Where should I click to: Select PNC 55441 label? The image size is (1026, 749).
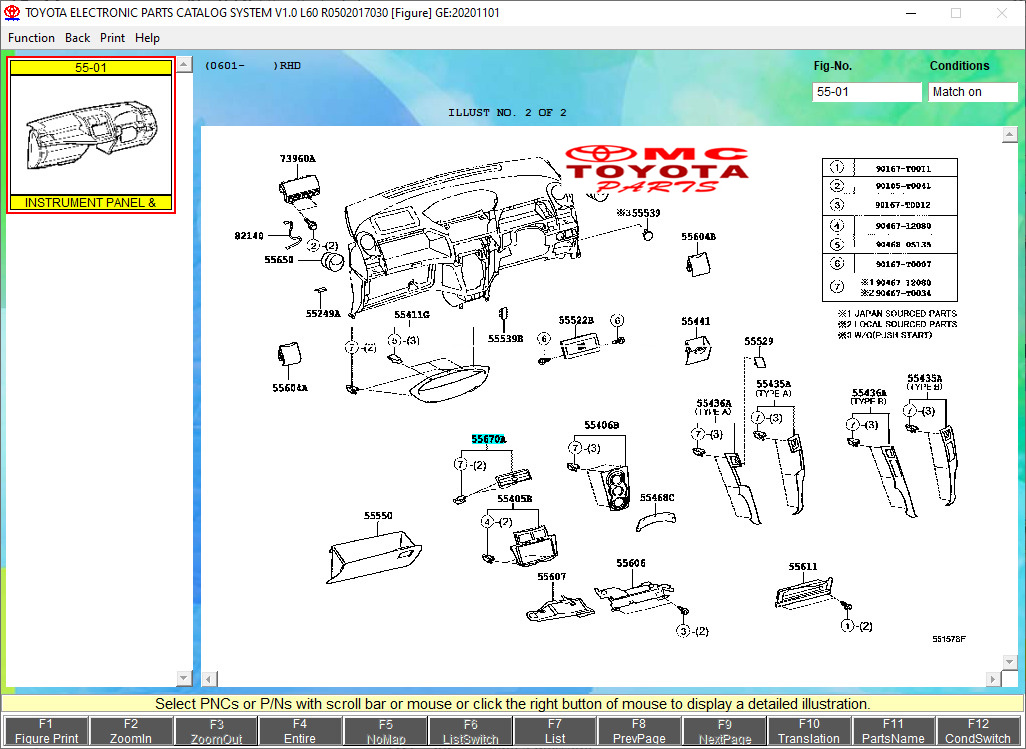click(x=696, y=321)
